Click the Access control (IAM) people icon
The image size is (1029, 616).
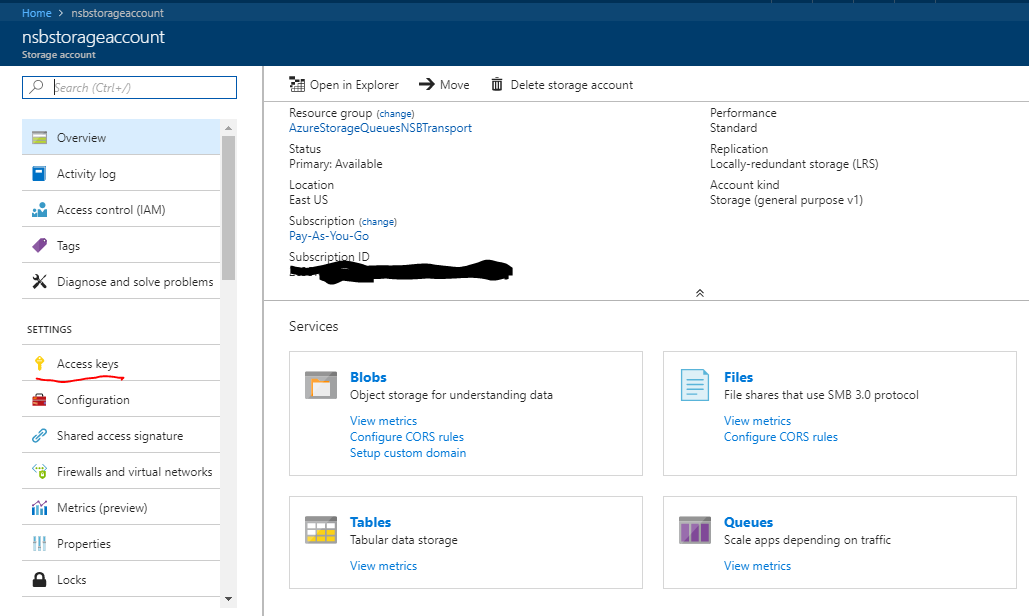pos(39,210)
